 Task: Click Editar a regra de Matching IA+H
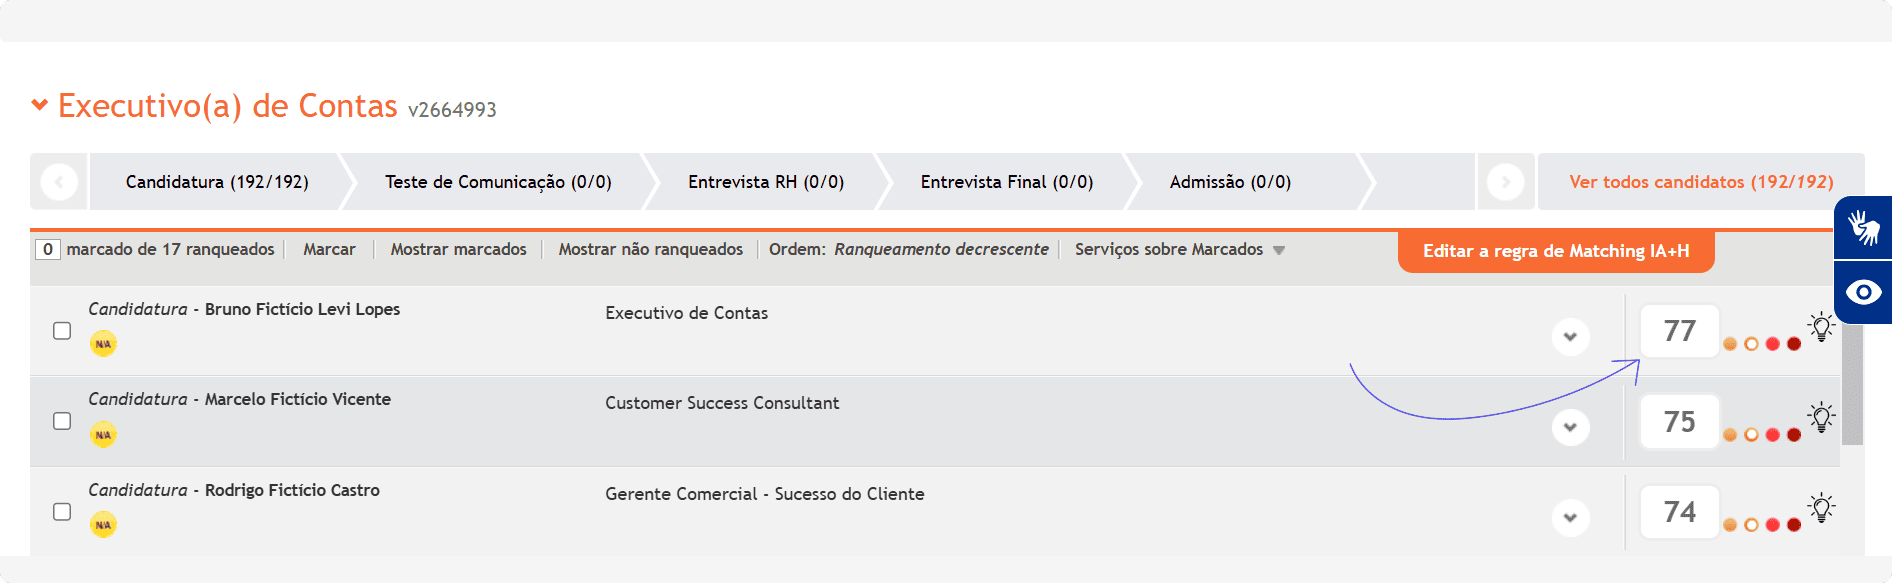(x=1556, y=251)
